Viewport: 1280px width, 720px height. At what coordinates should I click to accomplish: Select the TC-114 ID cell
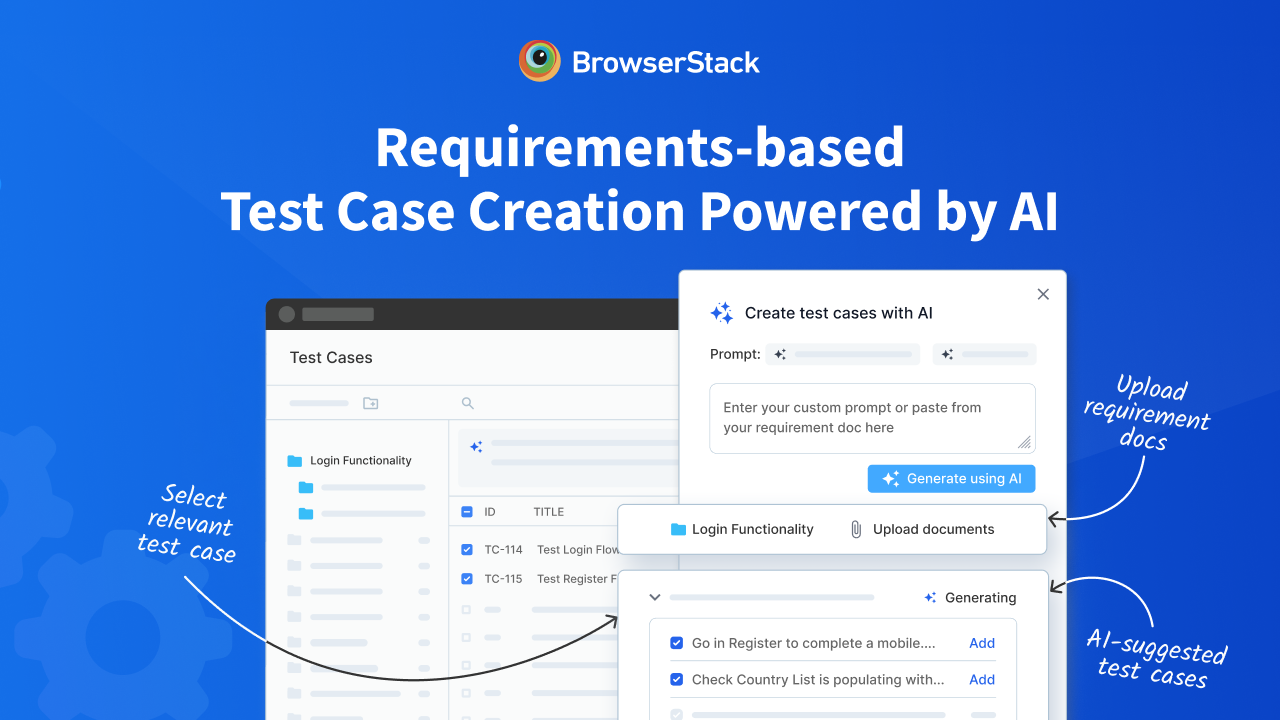pyautogui.click(x=504, y=549)
